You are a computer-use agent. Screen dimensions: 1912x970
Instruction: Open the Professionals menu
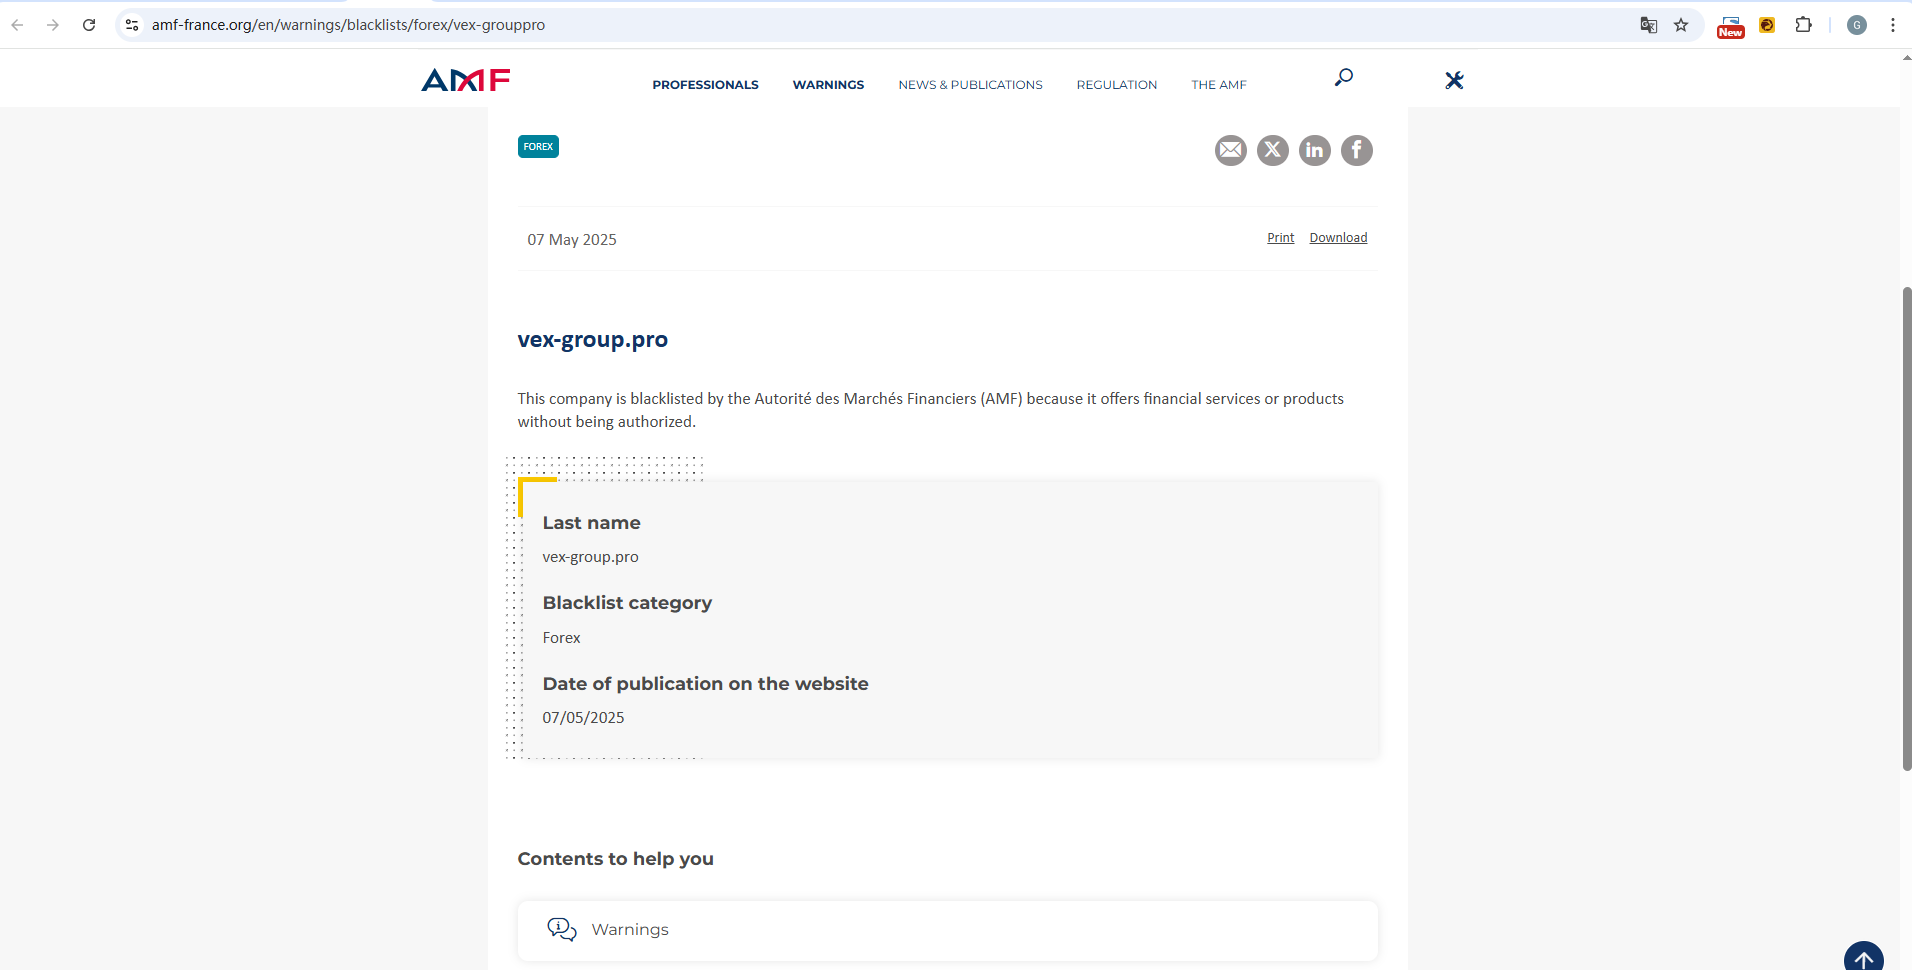[x=705, y=85]
